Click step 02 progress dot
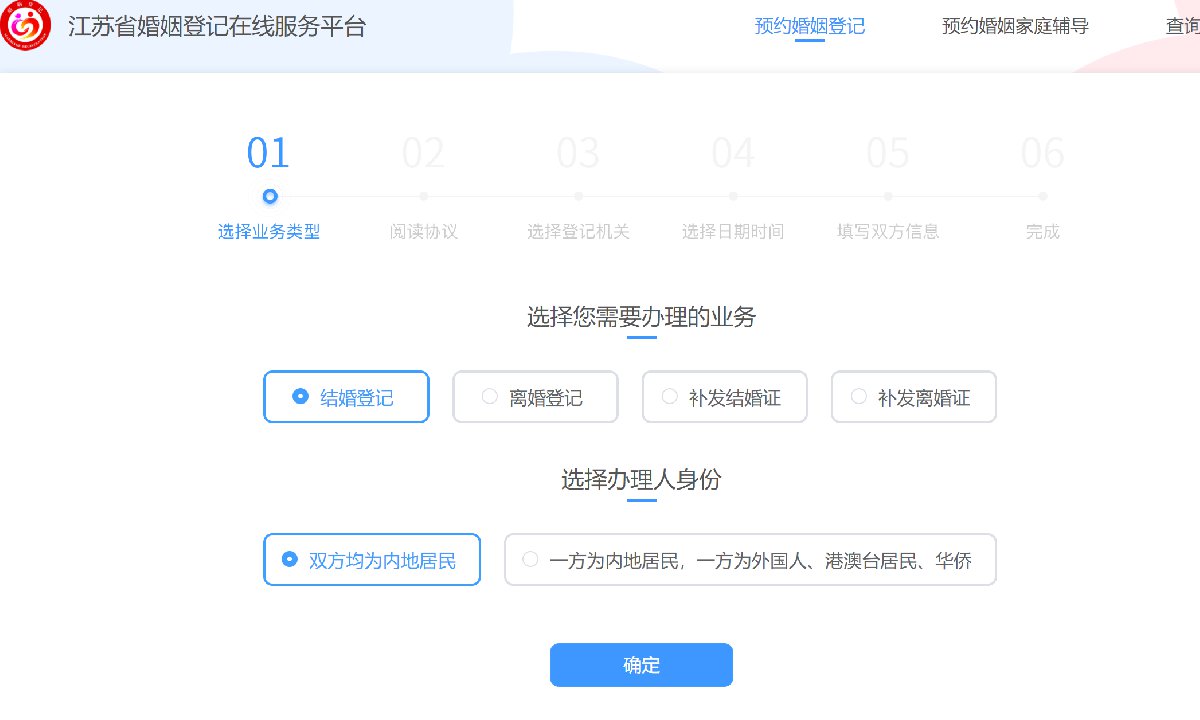1200x720 pixels. tap(424, 196)
